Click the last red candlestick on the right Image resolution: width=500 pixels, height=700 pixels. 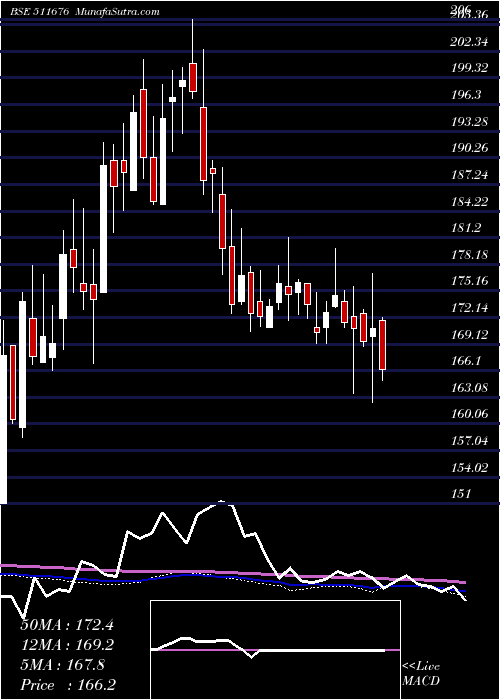pyautogui.click(x=383, y=345)
